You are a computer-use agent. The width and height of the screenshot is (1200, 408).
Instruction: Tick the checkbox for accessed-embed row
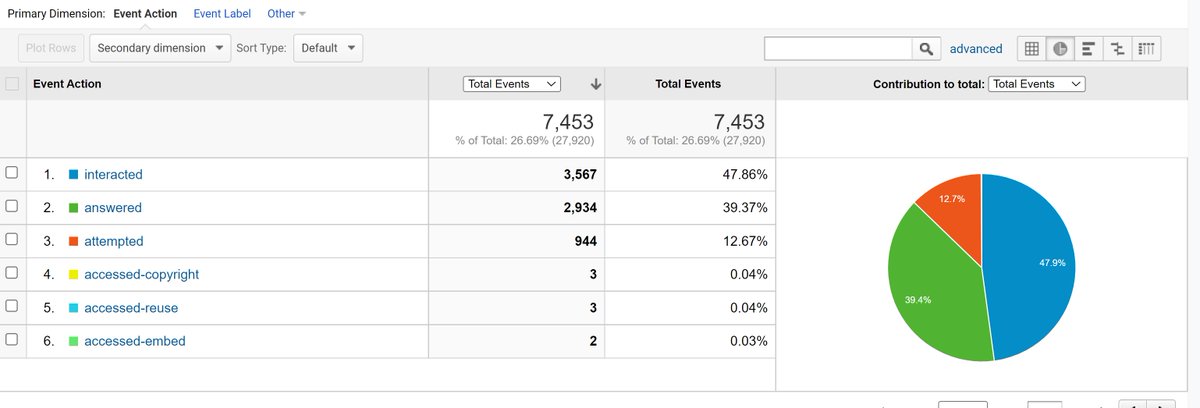(x=12, y=340)
